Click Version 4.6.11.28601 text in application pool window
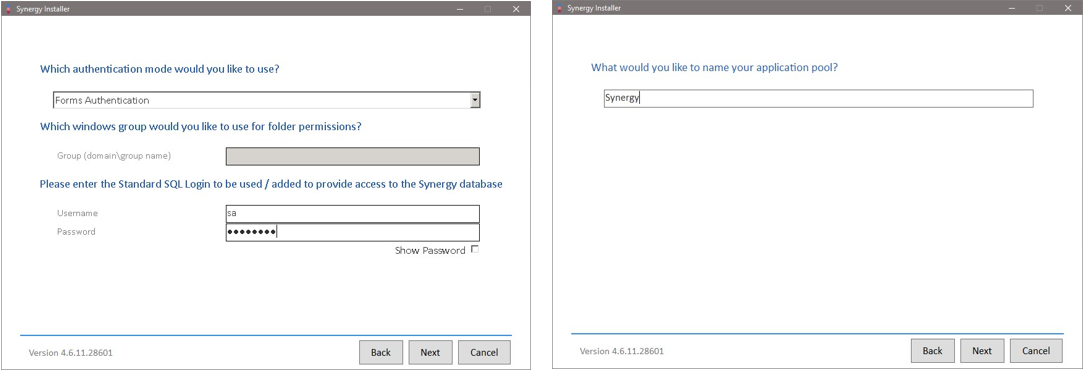Screen dimensions: 1085x371 pyautogui.click(x=621, y=352)
